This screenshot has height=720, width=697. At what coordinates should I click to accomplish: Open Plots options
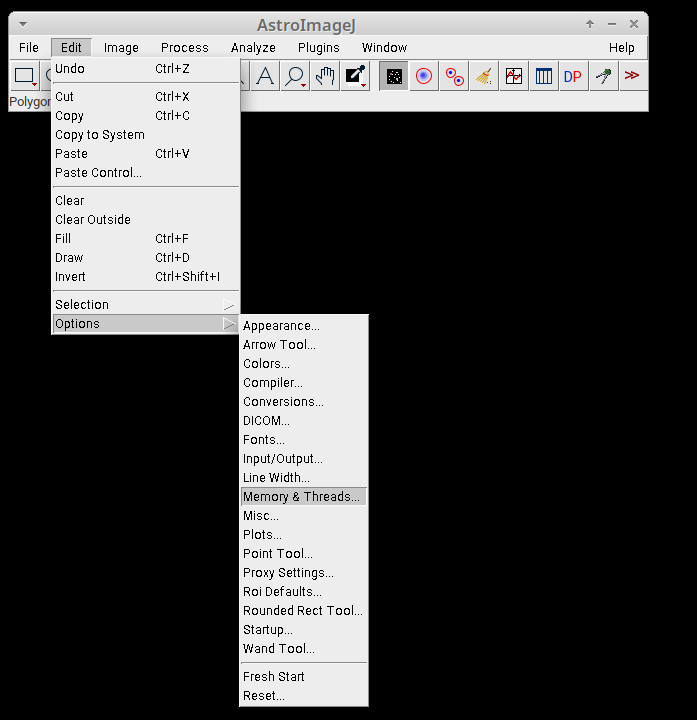pyautogui.click(x=304, y=535)
